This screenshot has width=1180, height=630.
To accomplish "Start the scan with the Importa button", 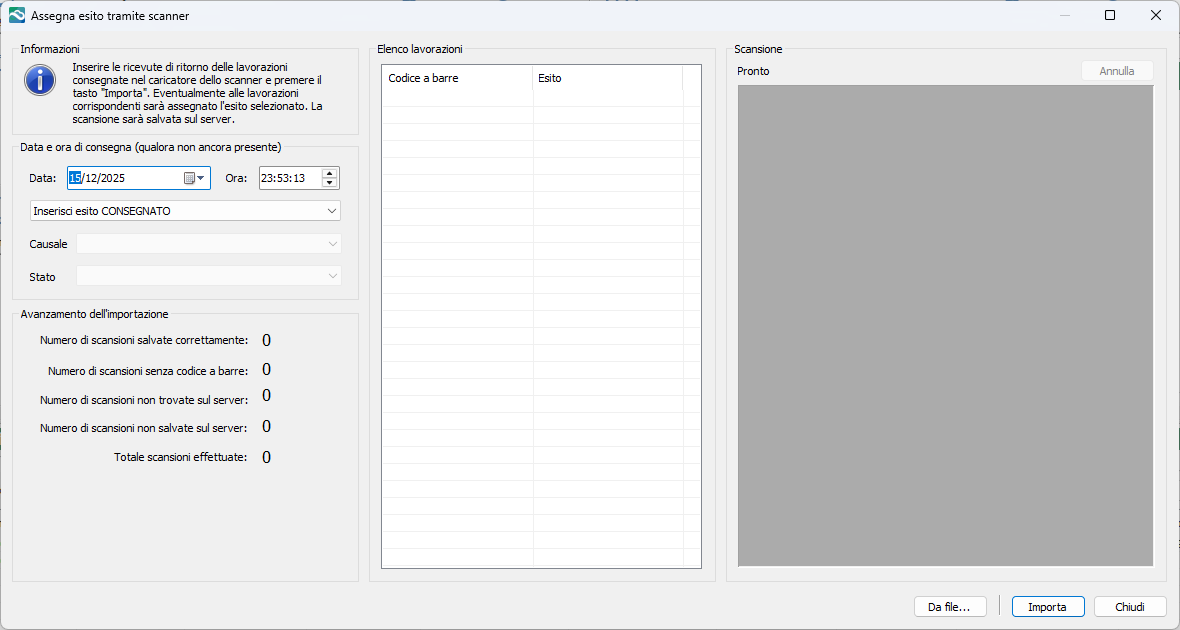I will (1047, 607).
